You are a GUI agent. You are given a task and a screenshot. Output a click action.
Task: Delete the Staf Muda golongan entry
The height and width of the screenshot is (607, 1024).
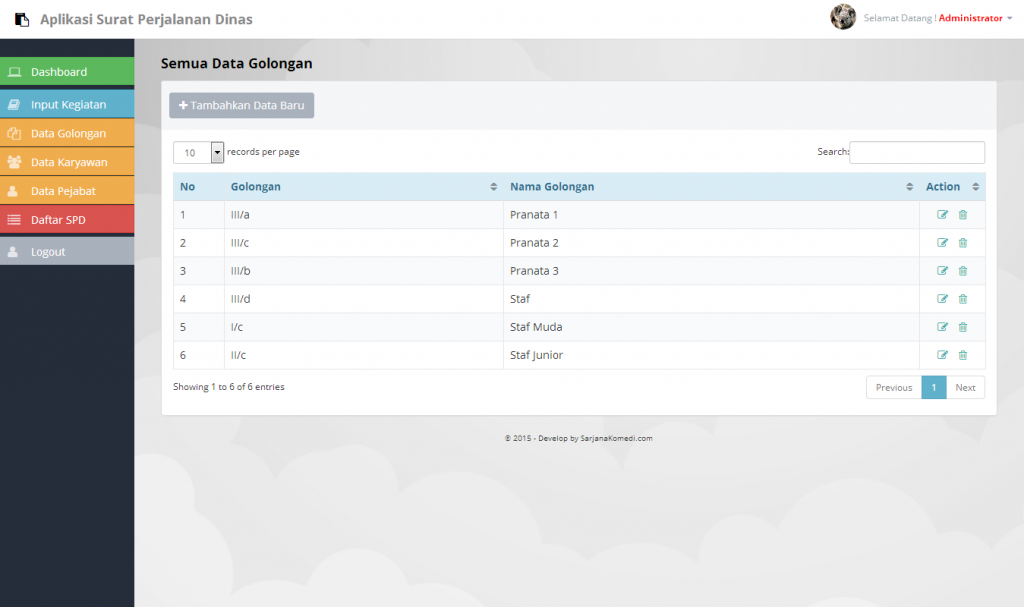point(962,327)
